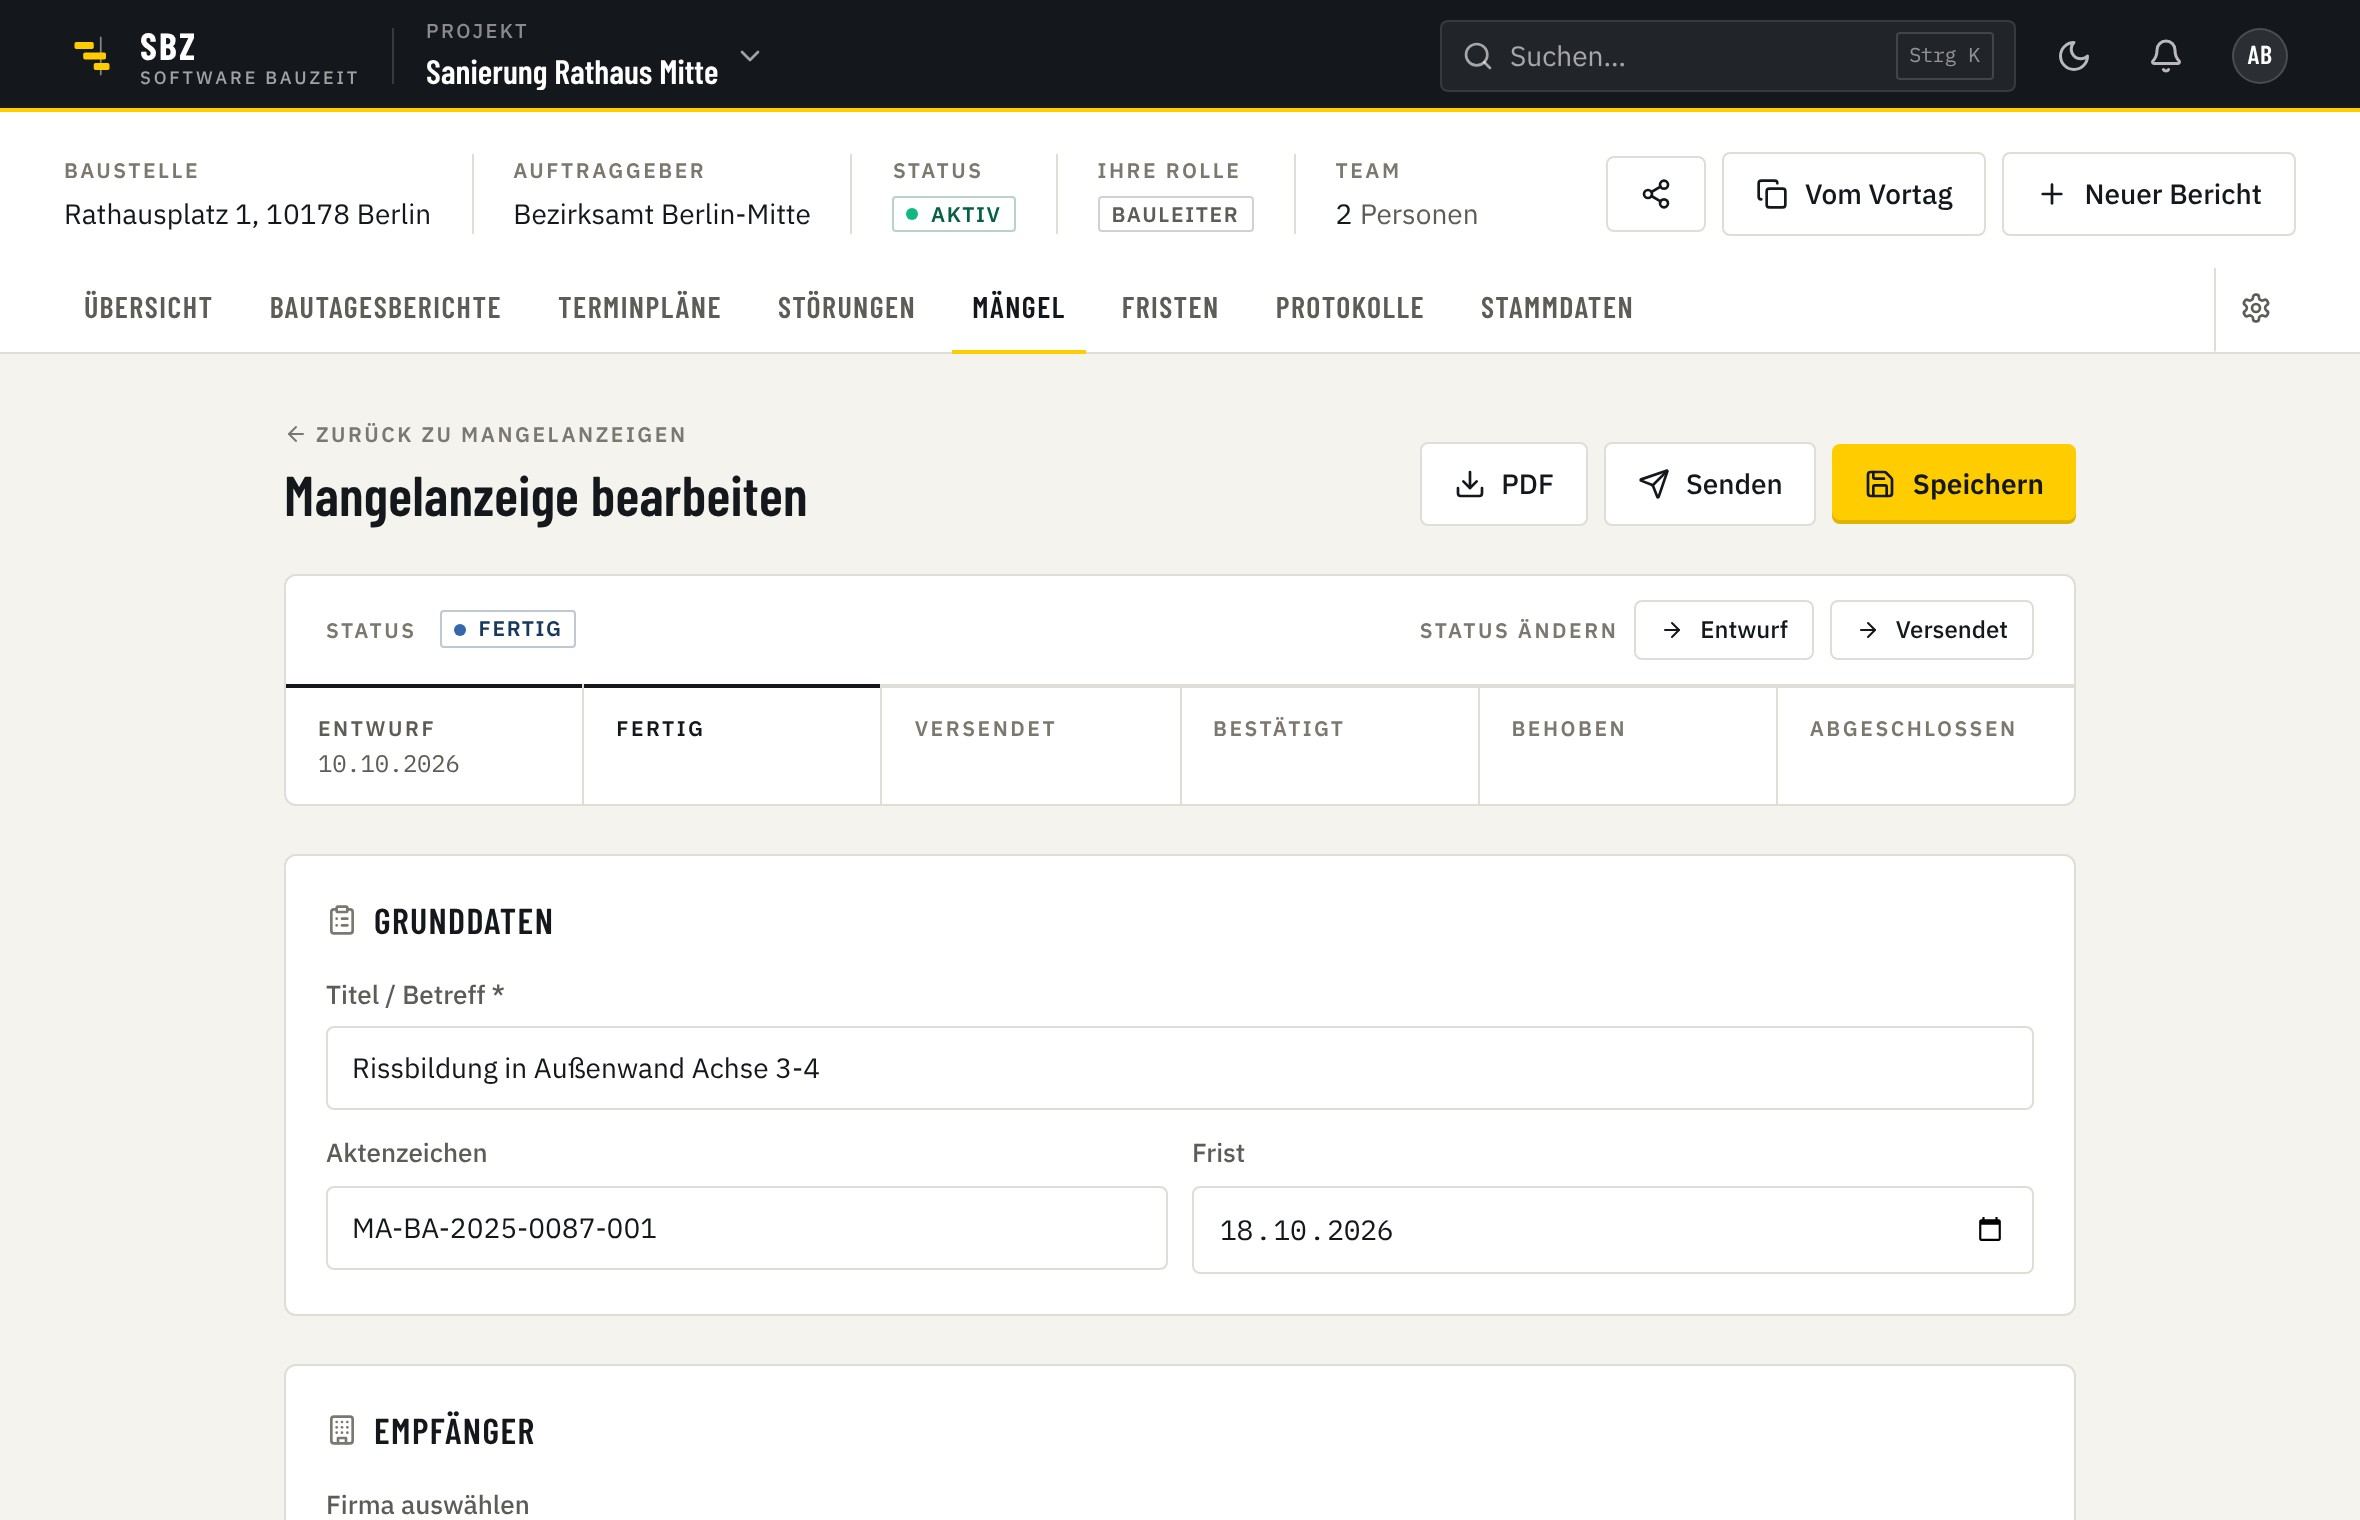This screenshot has height=1520, width=2360.
Task: Open project settings gear icon
Action: click(2255, 308)
